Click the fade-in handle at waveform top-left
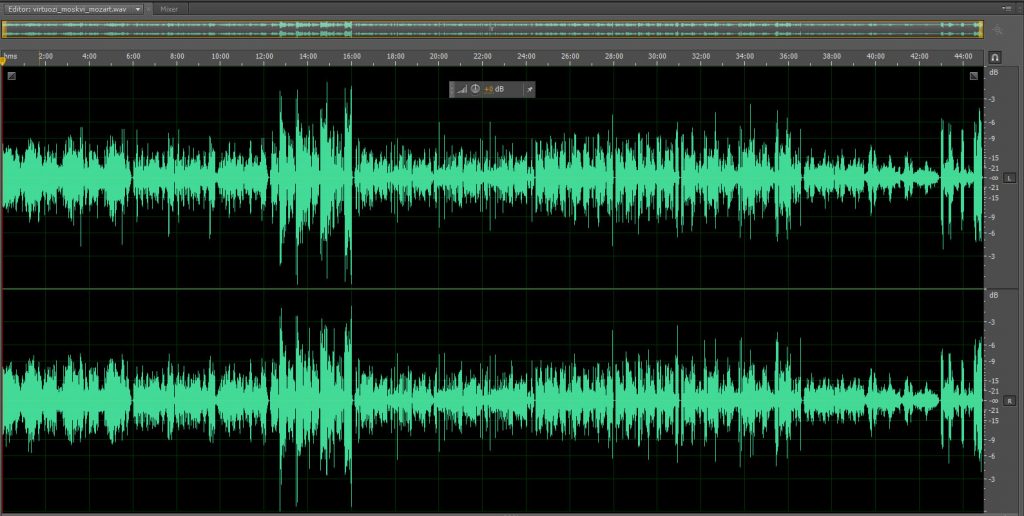 pos(11,75)
